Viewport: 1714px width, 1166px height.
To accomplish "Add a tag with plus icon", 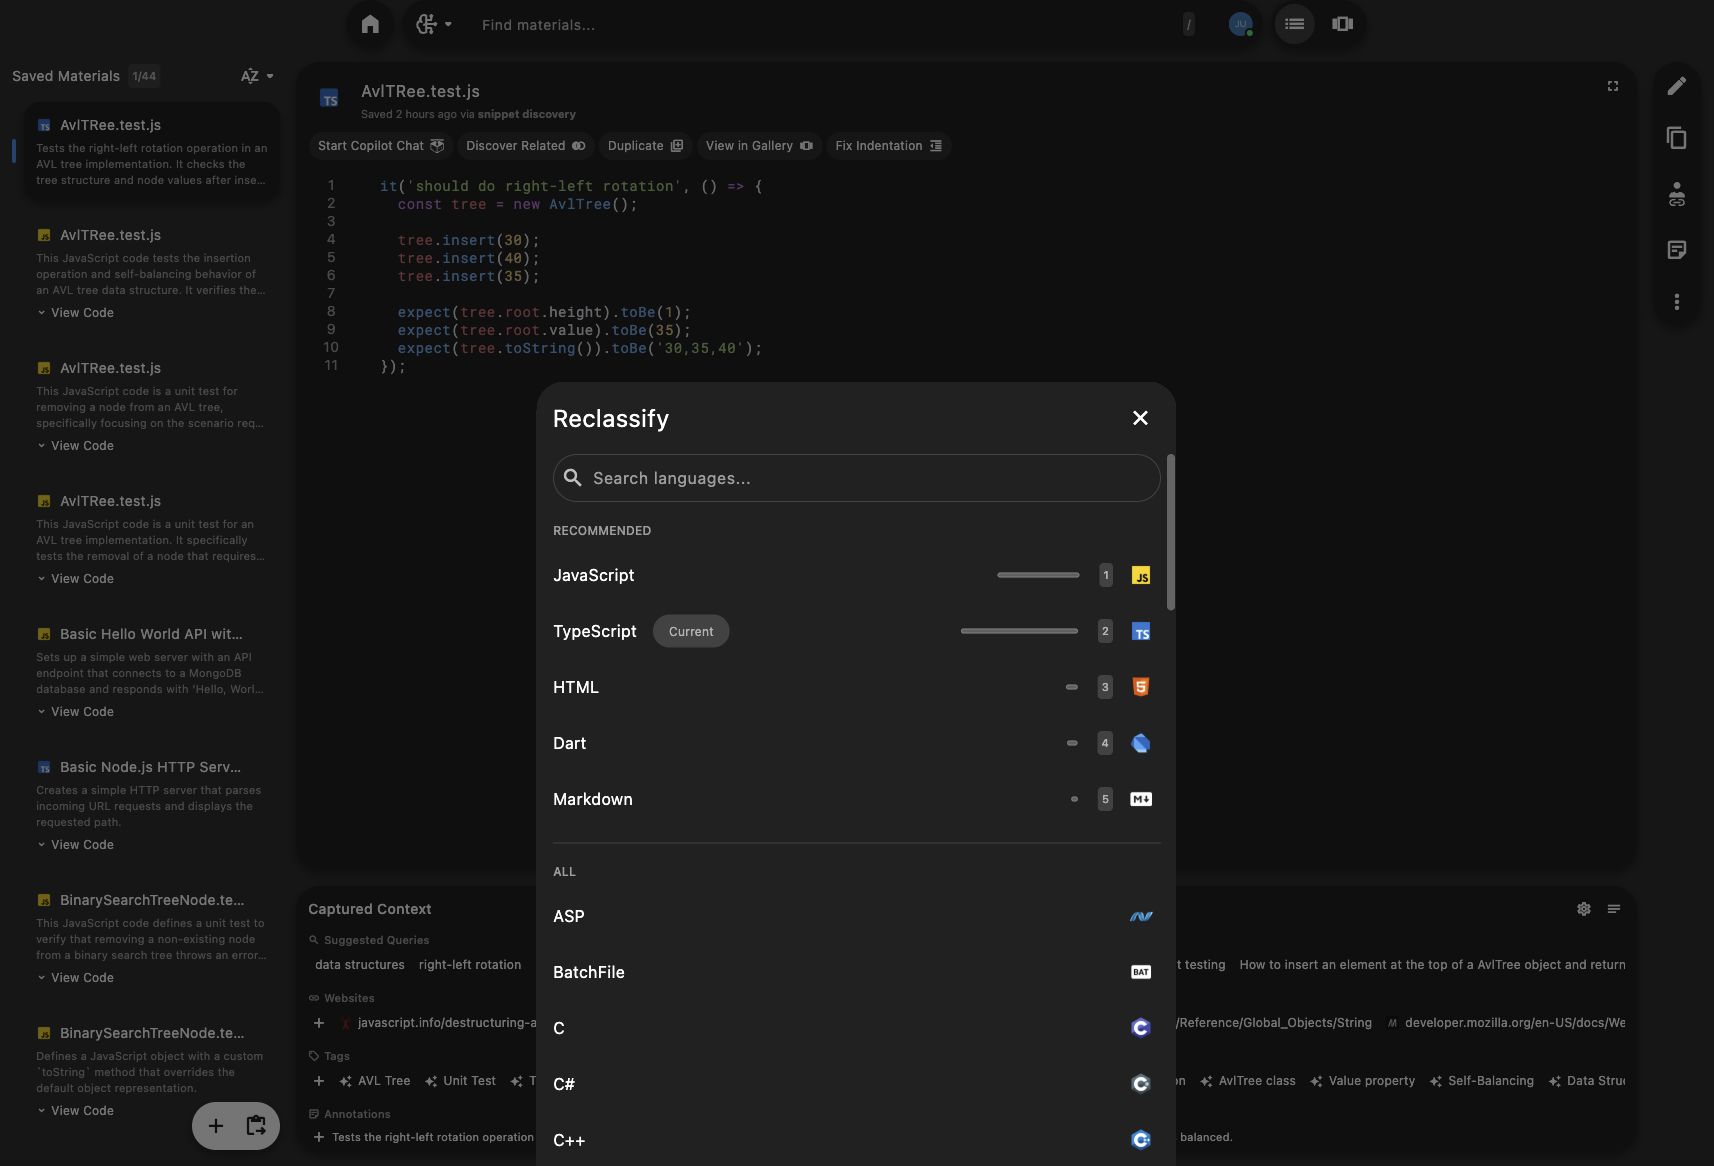I will [319, 1081].
